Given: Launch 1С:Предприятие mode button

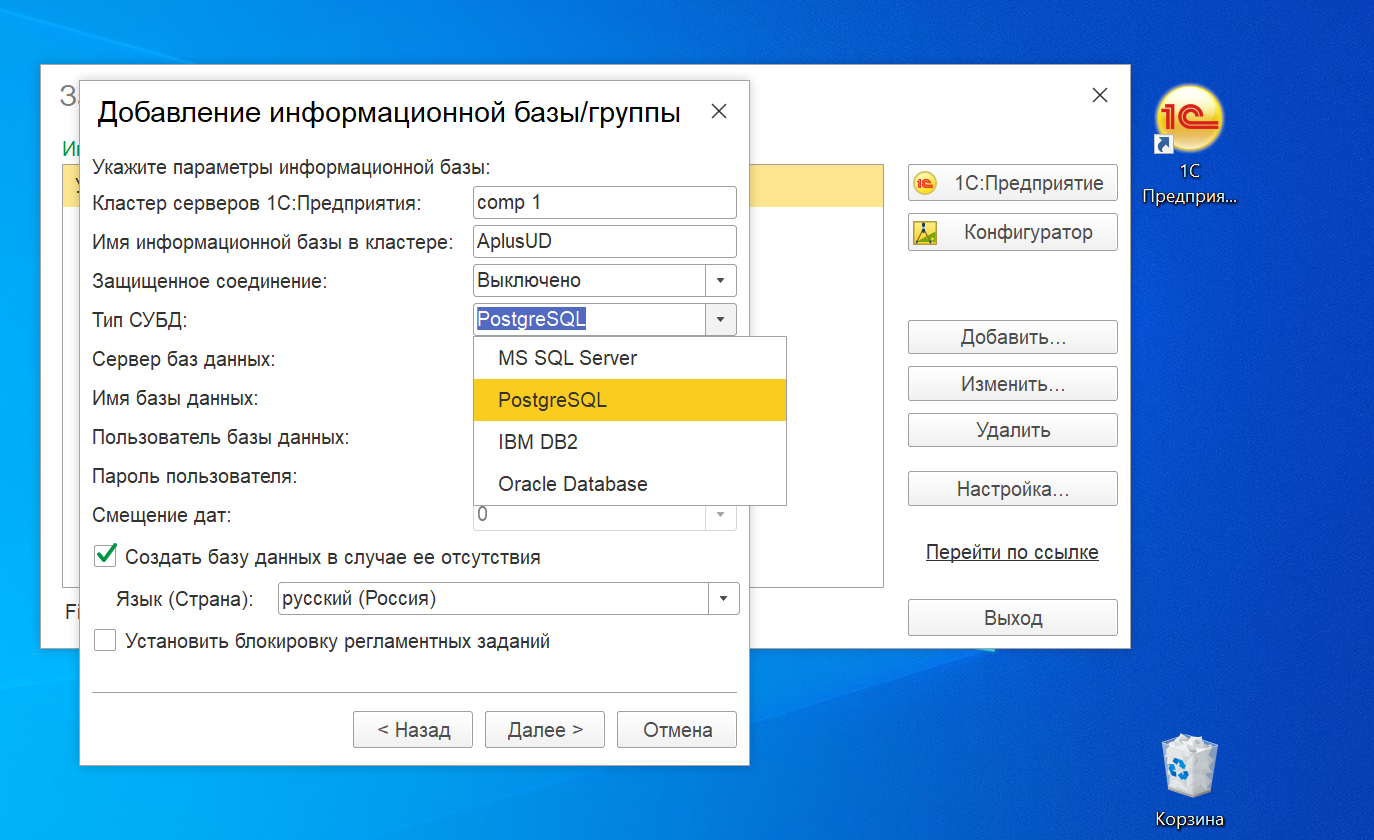Looking at the screenshot, I should [1012, 183].
